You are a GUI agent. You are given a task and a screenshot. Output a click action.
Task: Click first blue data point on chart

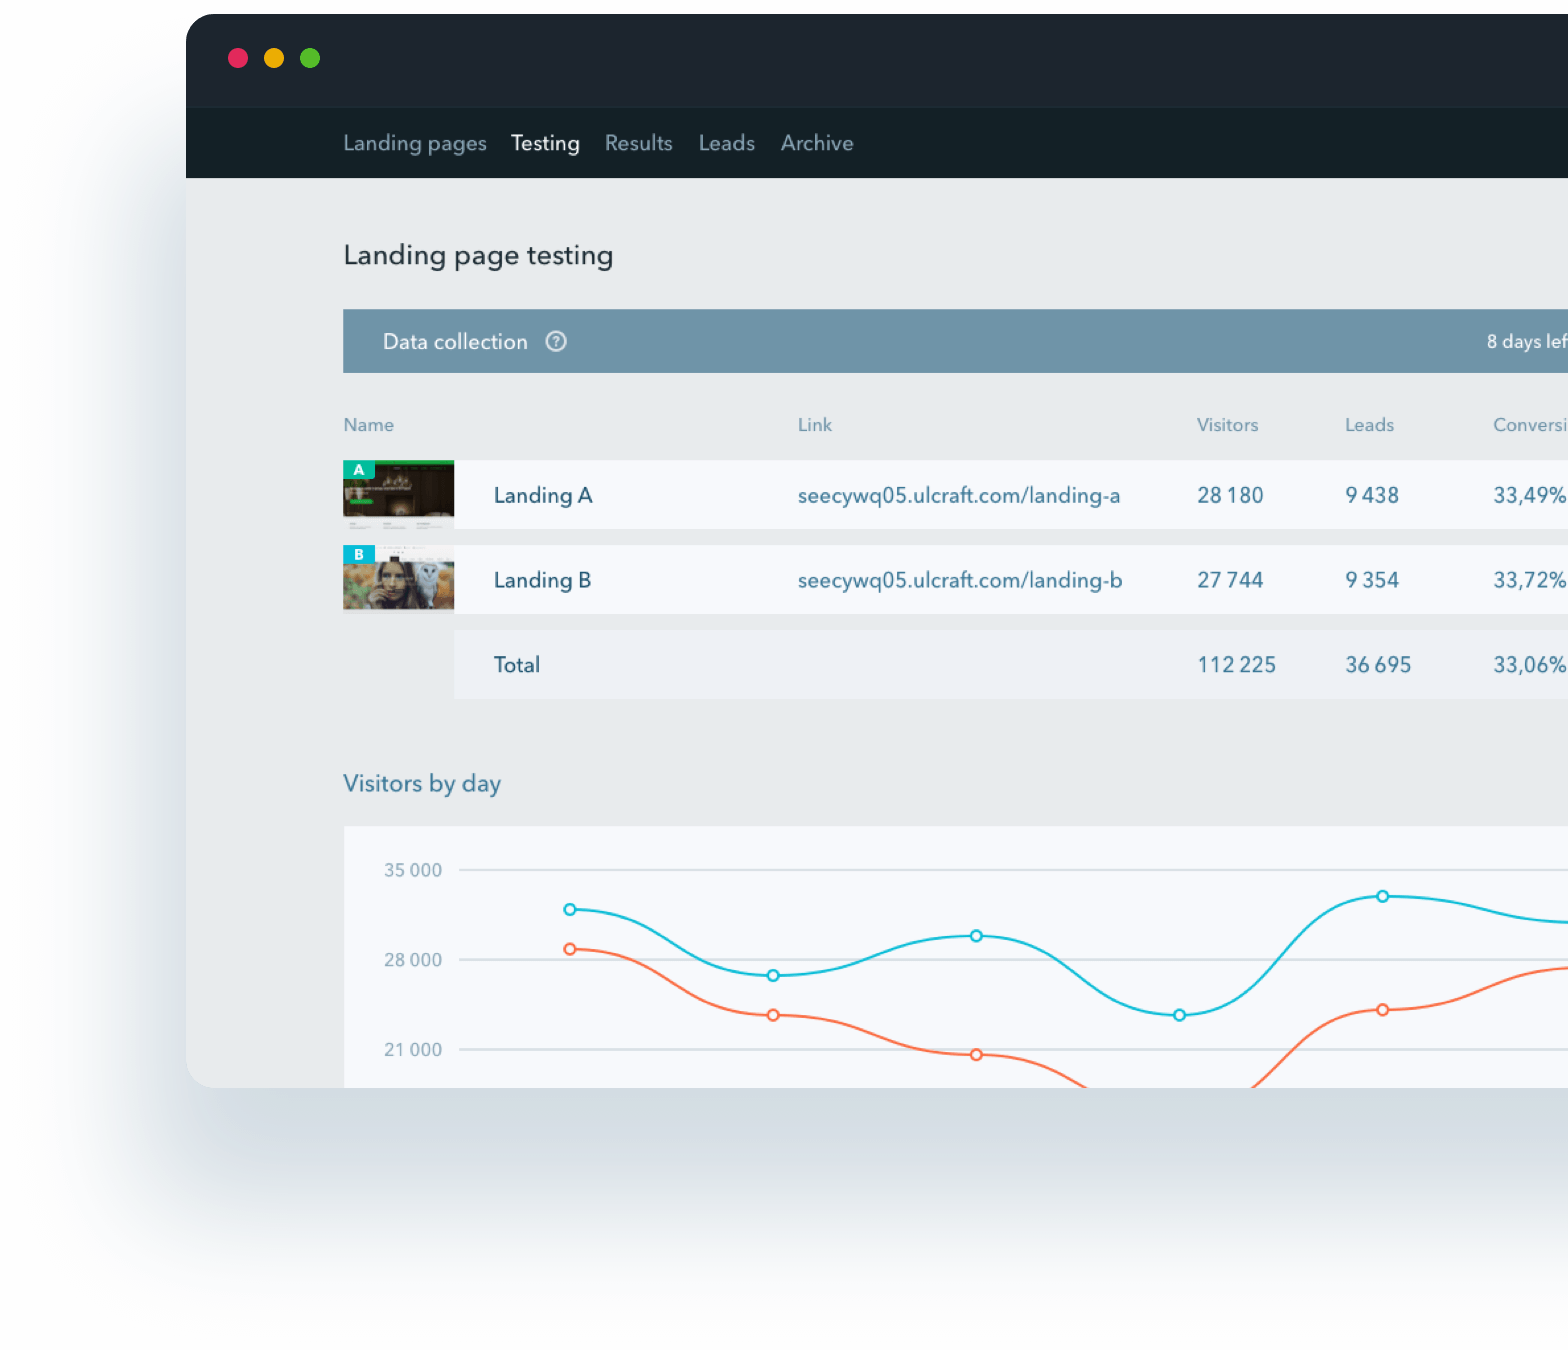pyautogui.click(x=570, y=910)
